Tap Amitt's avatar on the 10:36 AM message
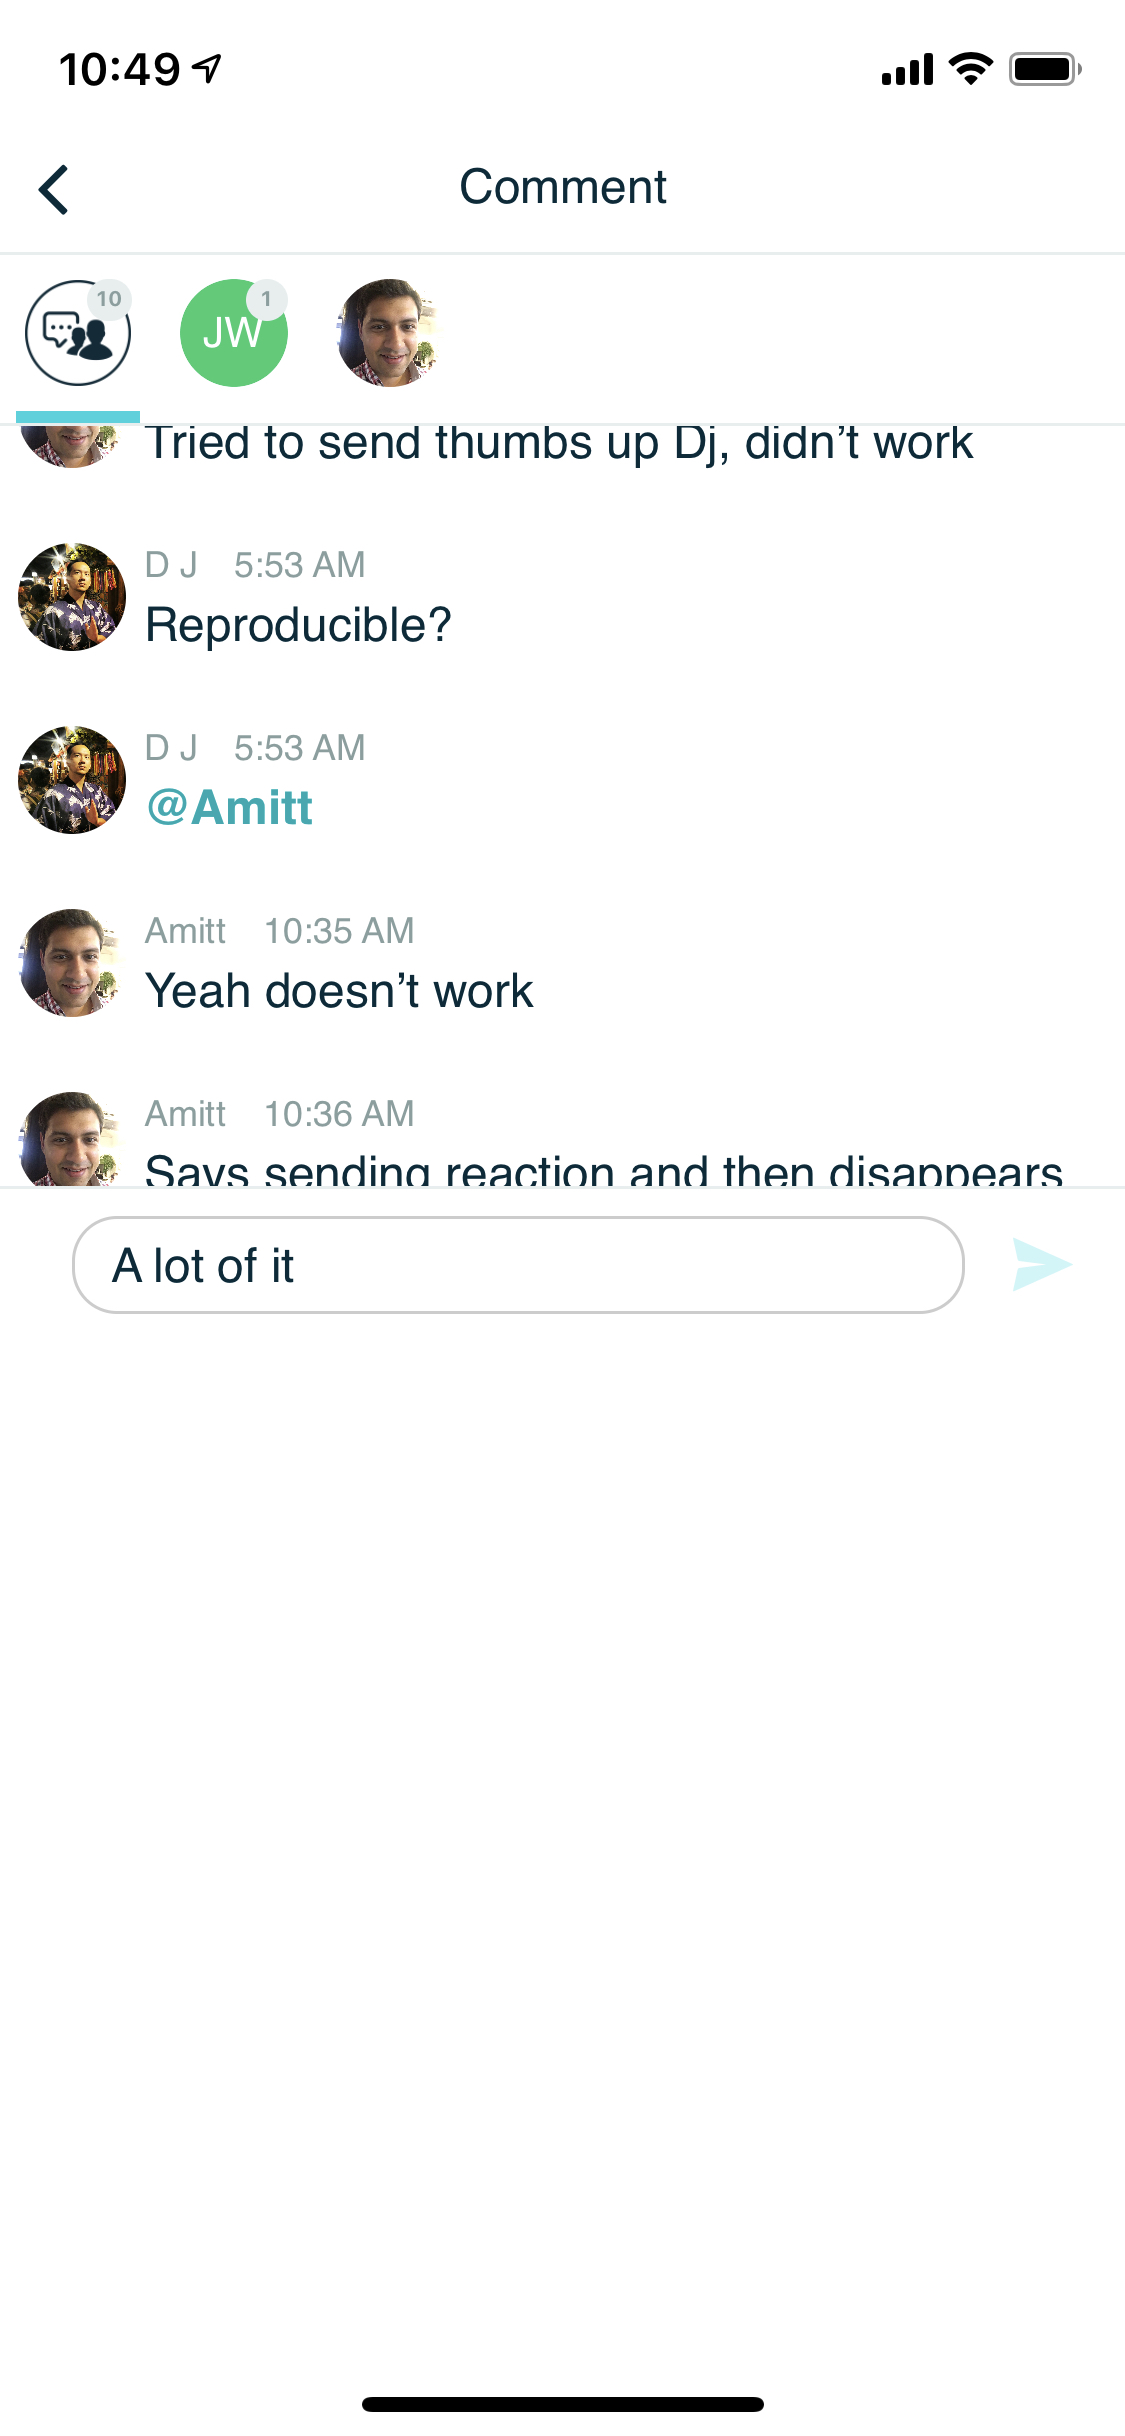 pyautogui.click(x=72, y=1139)
